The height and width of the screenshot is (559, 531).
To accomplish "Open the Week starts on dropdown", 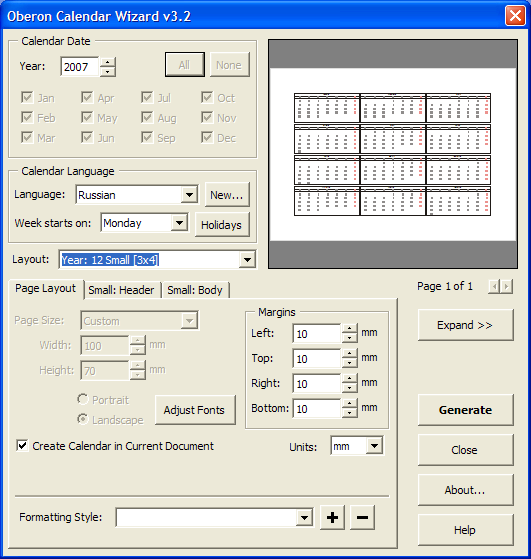I will (x=179, y=223).
